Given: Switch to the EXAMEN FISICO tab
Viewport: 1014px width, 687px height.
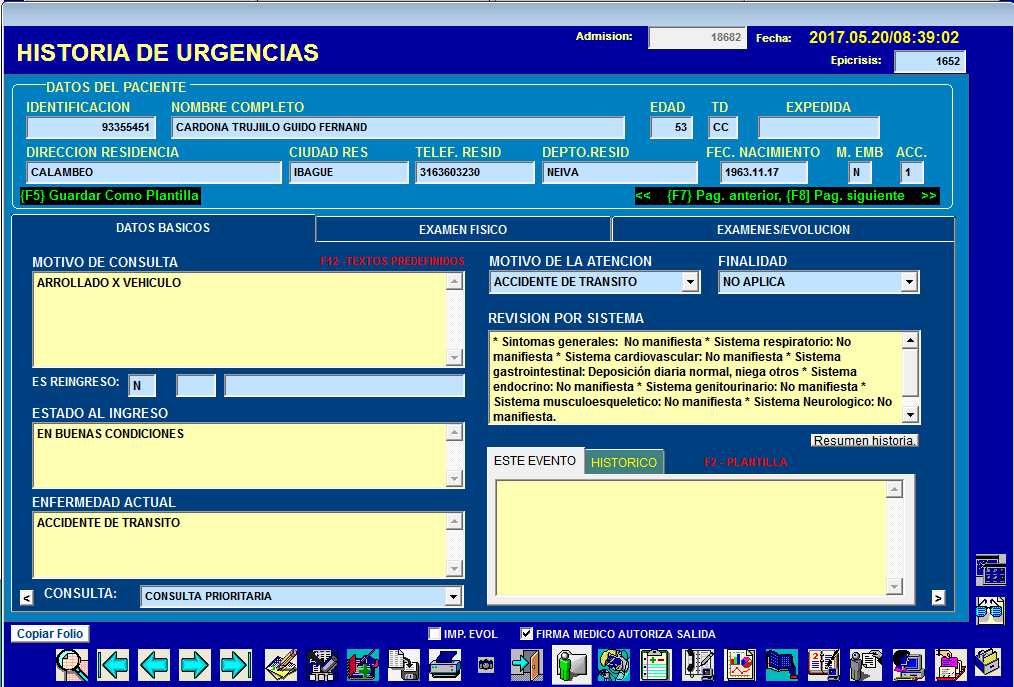Looking at the screenshot, I should point(463,230).
